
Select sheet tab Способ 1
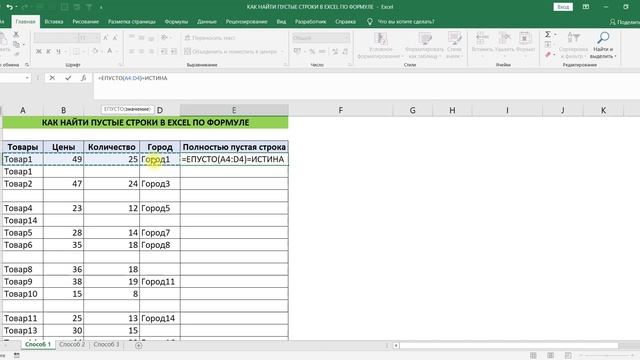coord(38,344)
